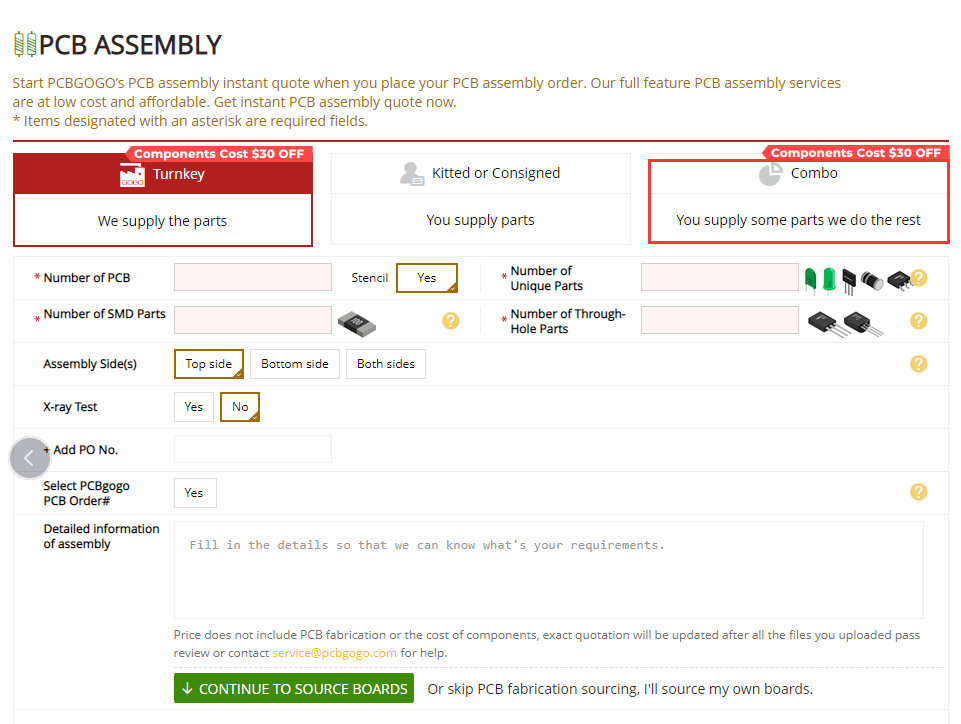This screenshot has height=724, width=961.
Task: Click the help icon in PCB Order# row
Action: [918, 492]
